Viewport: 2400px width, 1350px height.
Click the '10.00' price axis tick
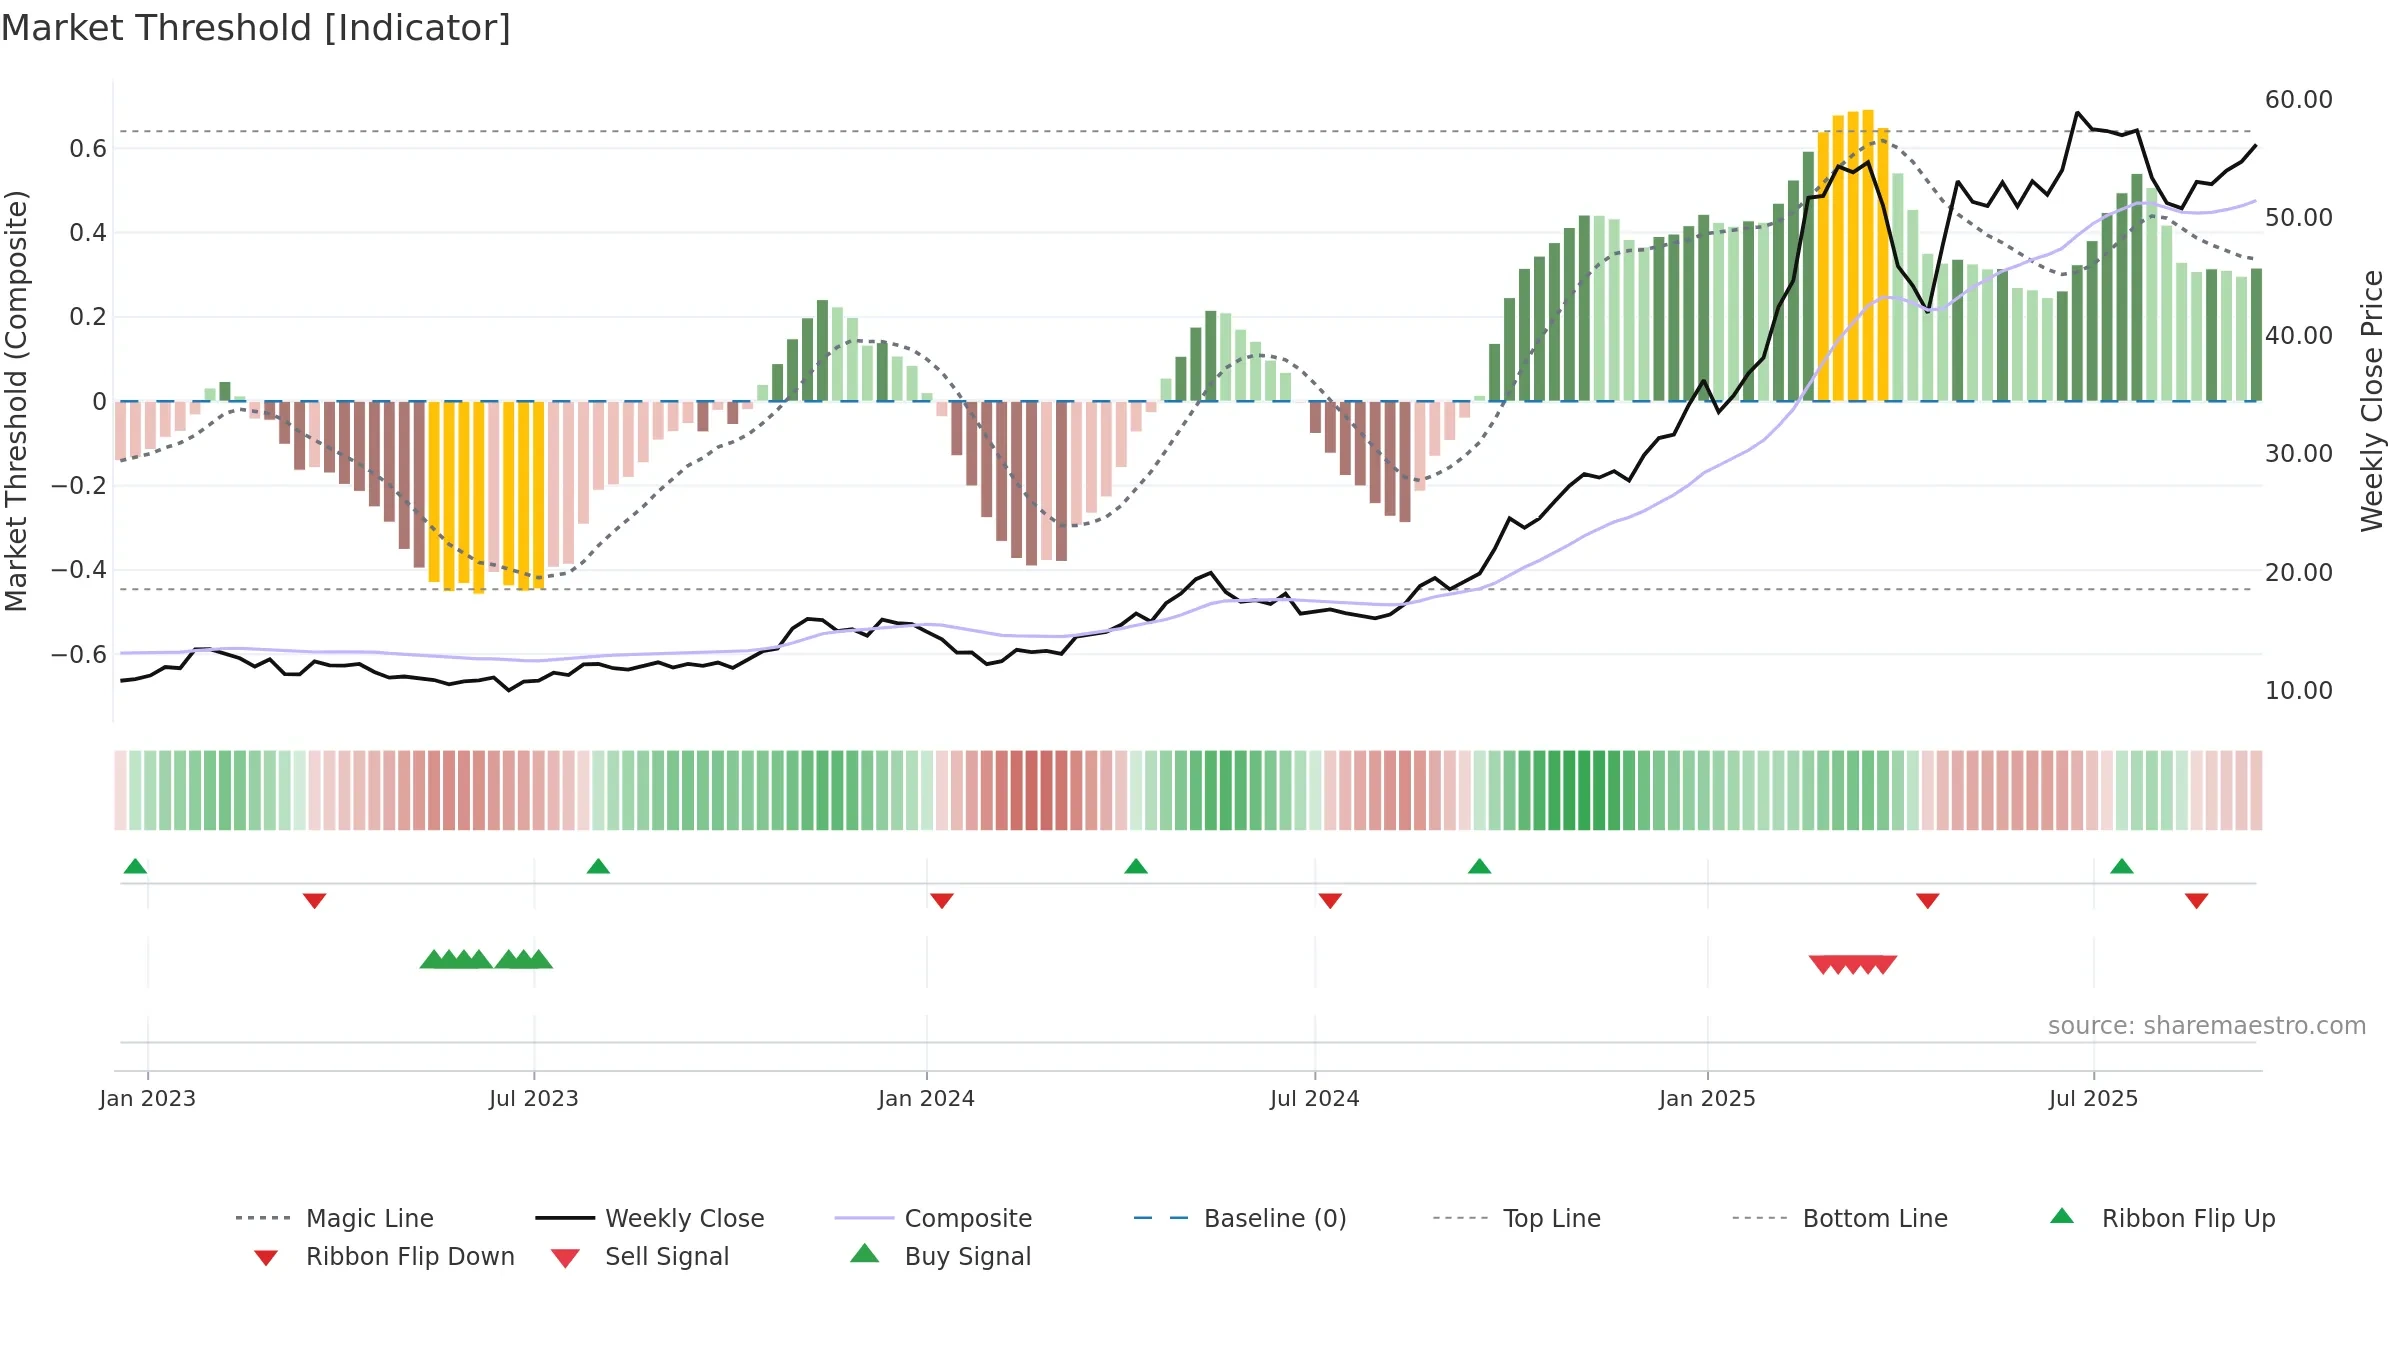[2299, 691]
